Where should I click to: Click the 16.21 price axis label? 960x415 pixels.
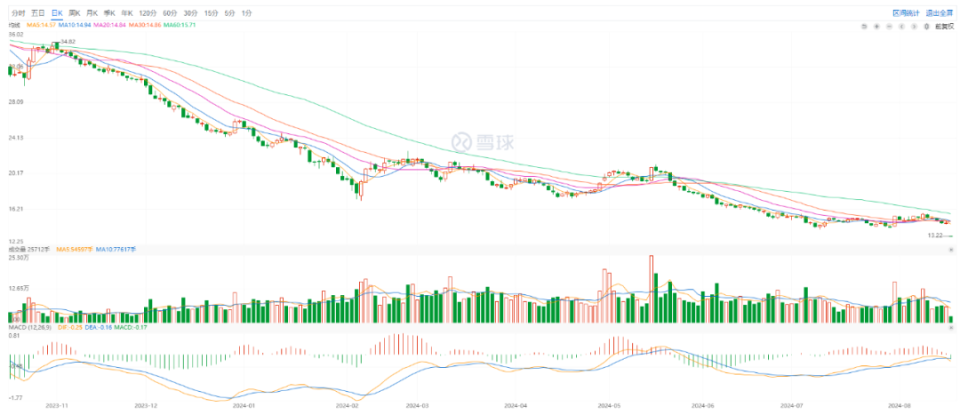click(16, 209)
